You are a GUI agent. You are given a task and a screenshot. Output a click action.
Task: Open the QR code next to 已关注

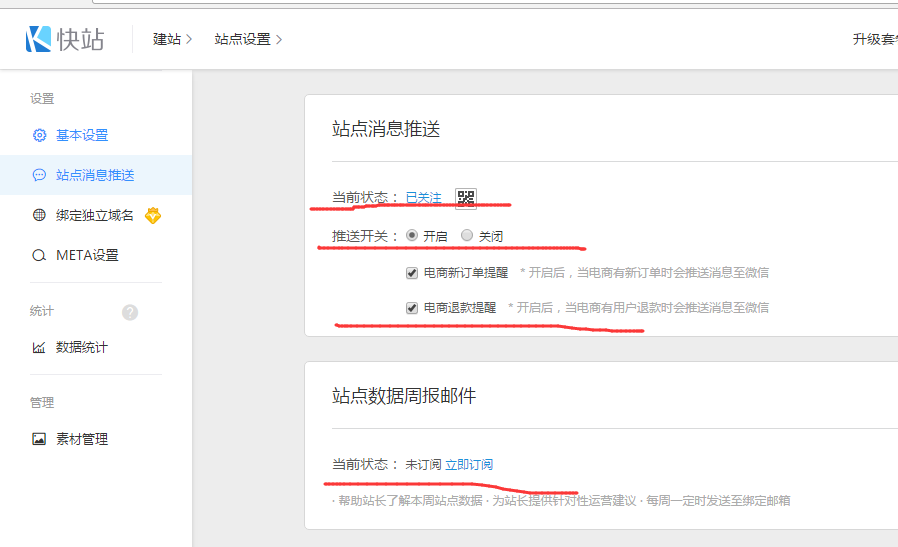click(465, 198)
